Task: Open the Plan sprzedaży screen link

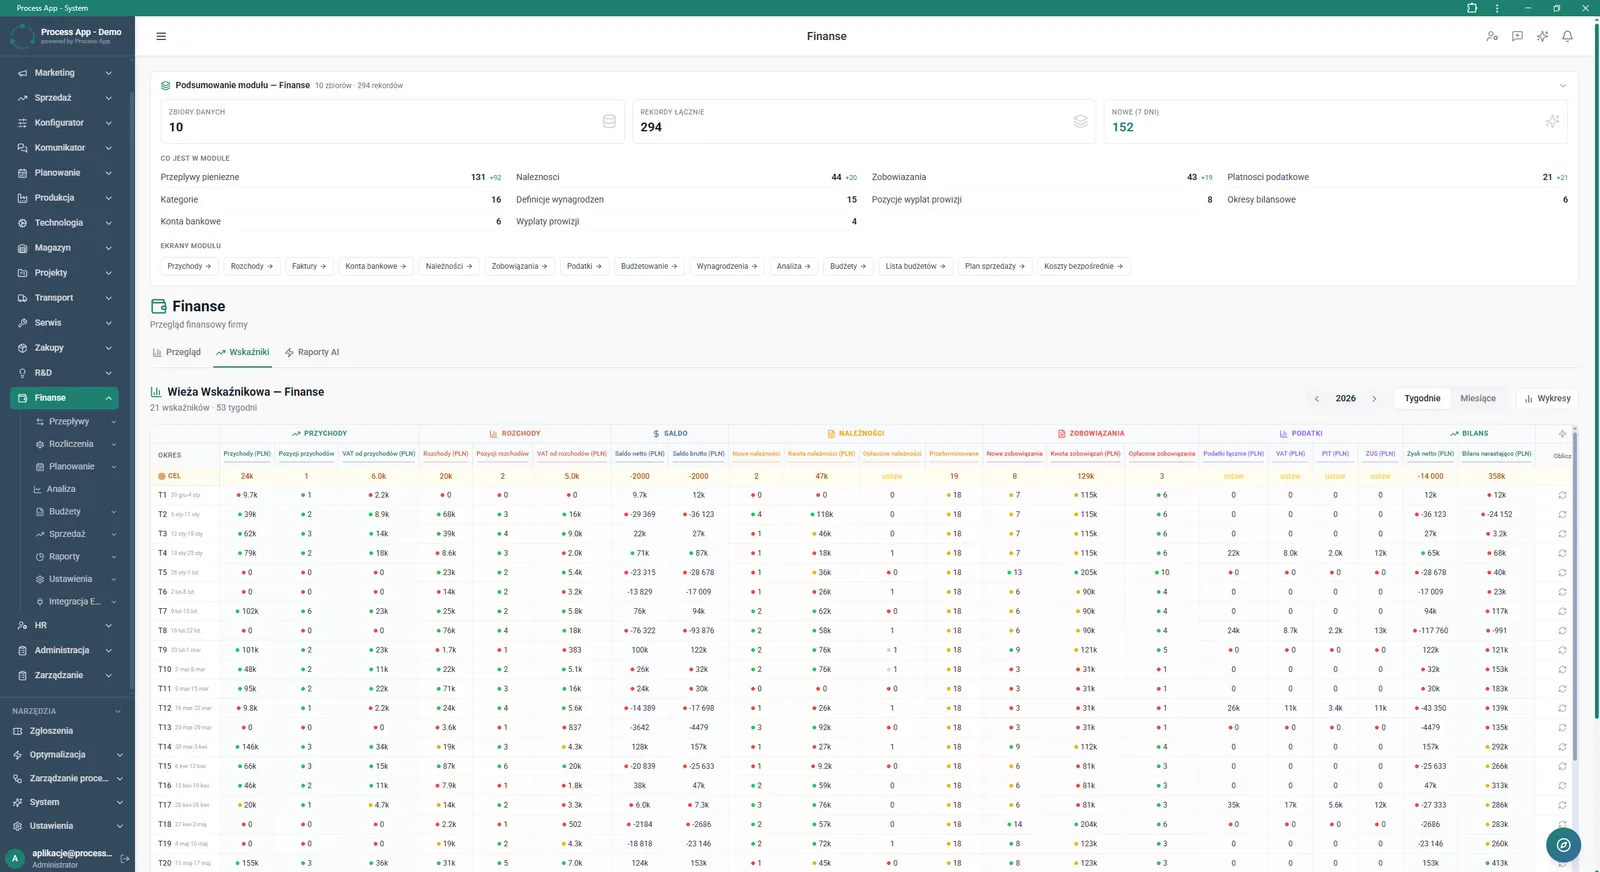Action: click(995, 266)
